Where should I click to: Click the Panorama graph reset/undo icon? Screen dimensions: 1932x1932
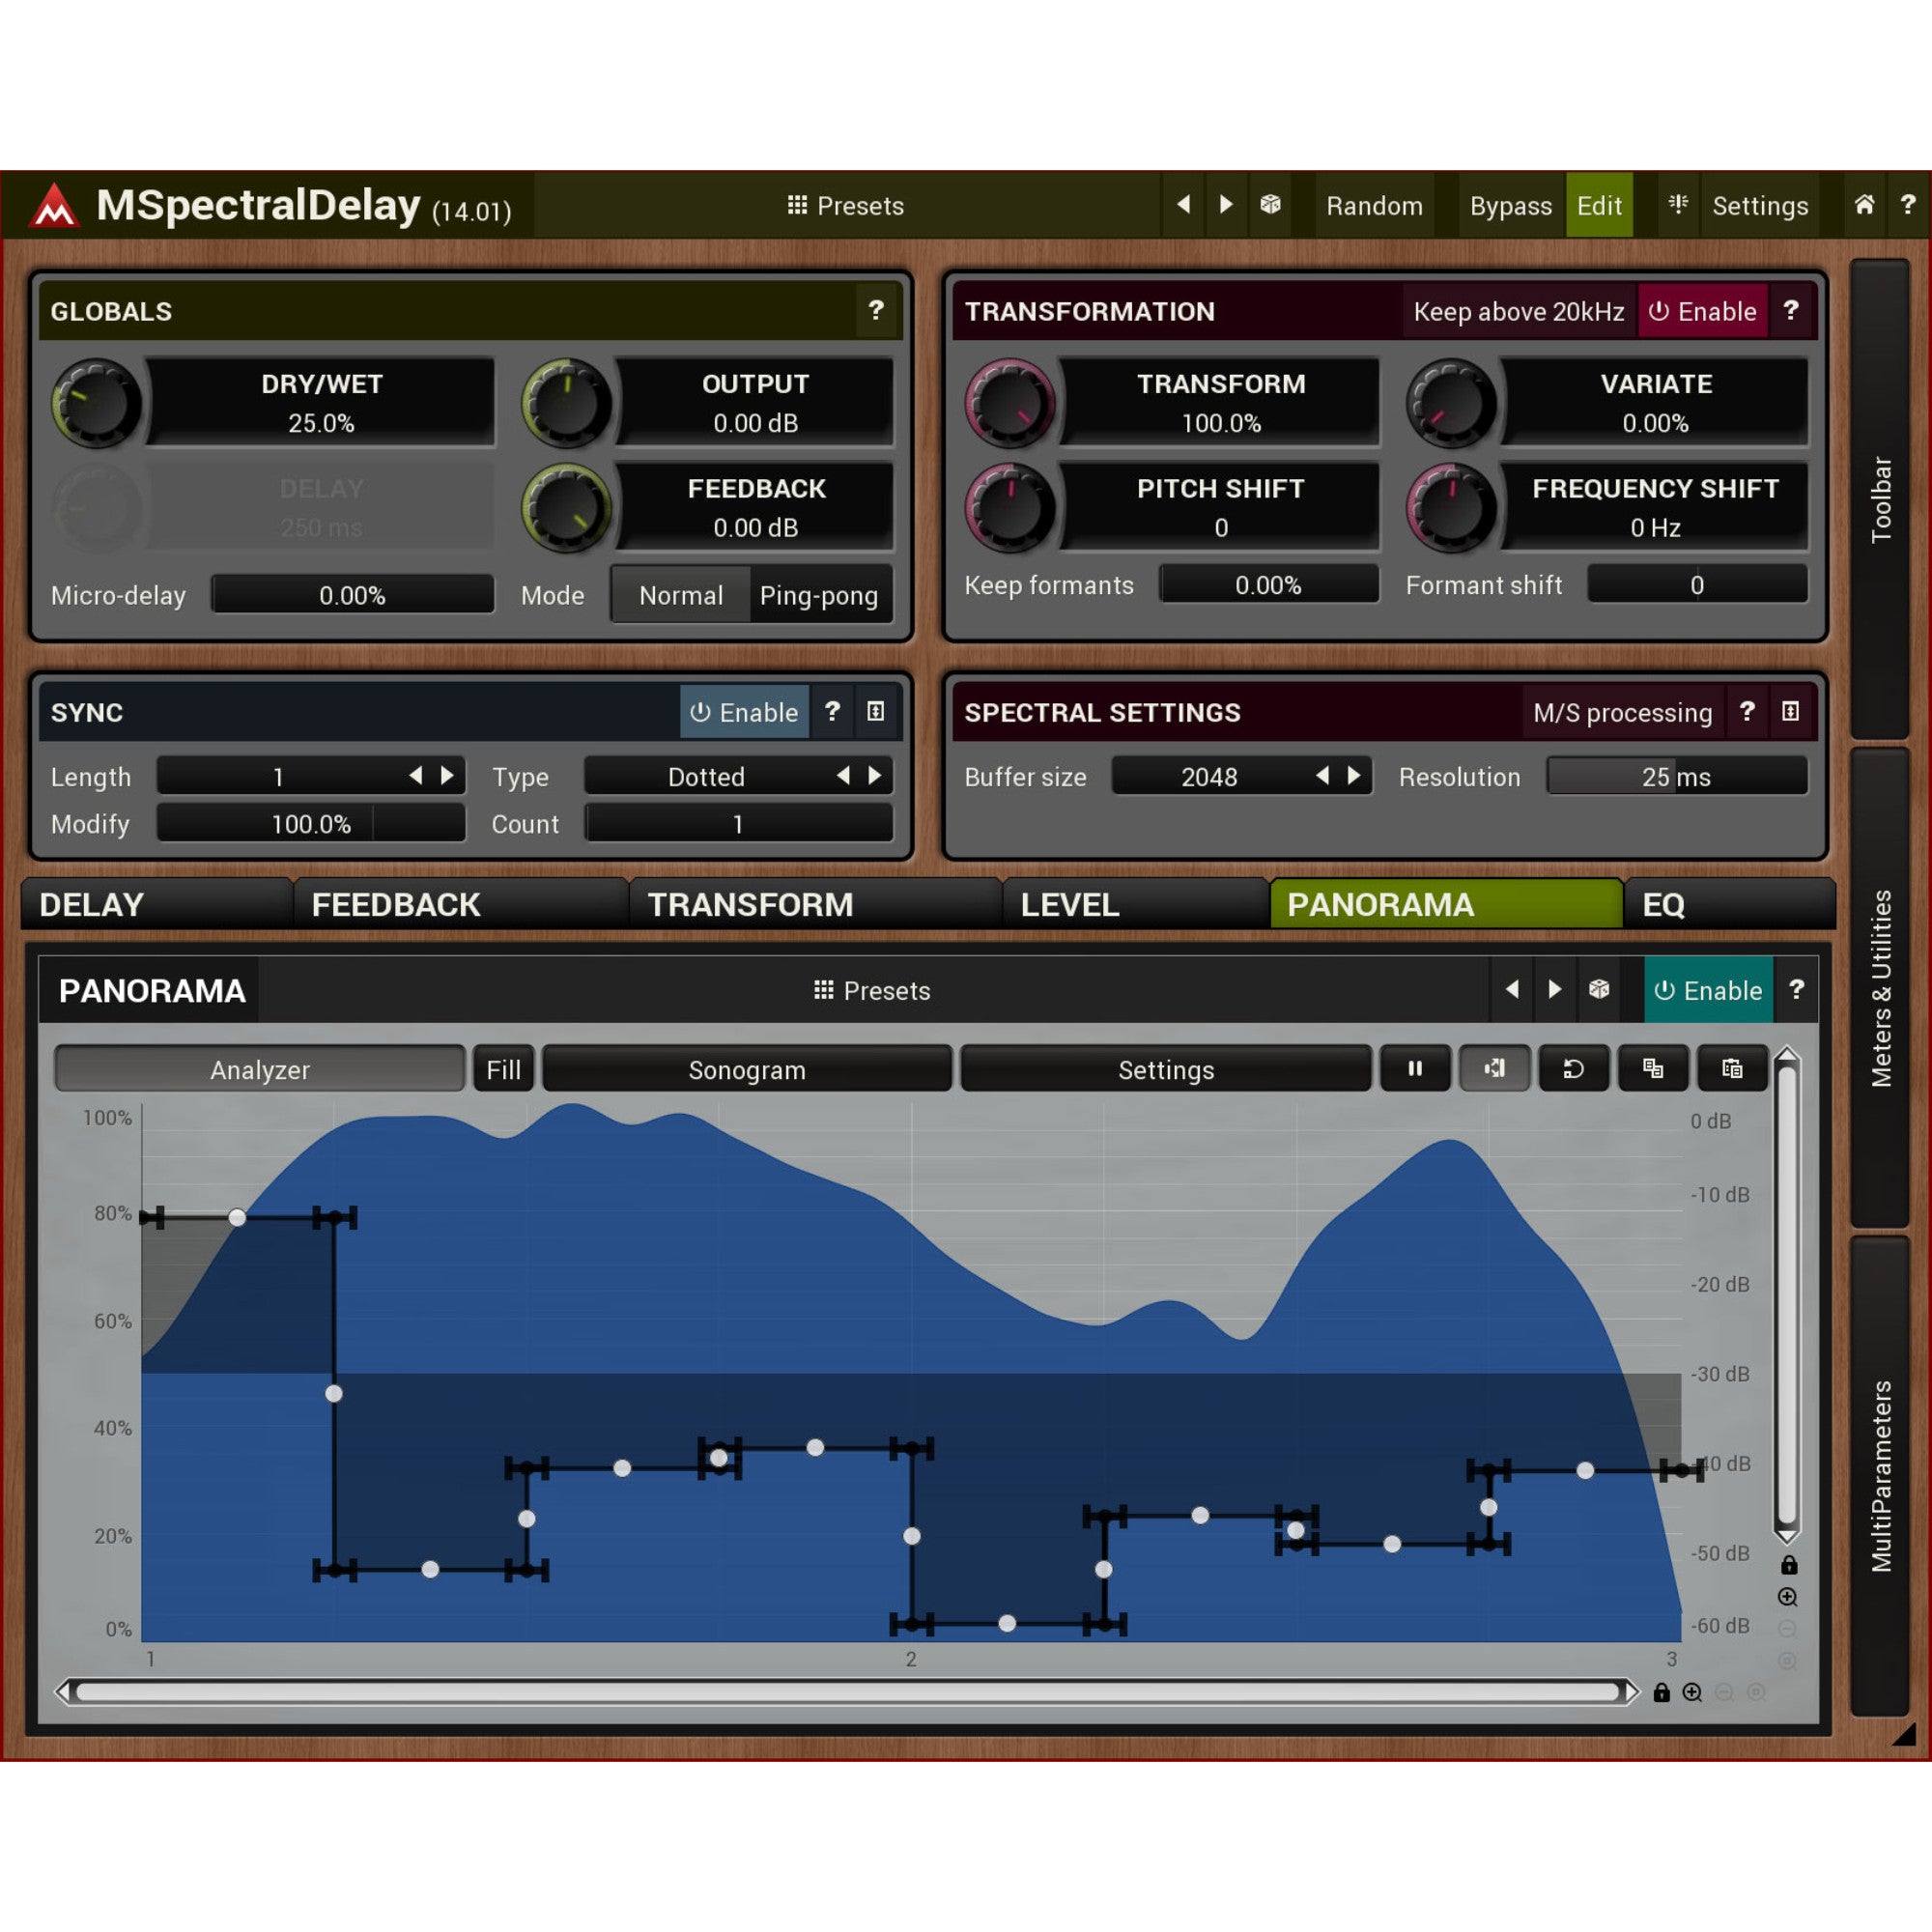[1573, 1069]
